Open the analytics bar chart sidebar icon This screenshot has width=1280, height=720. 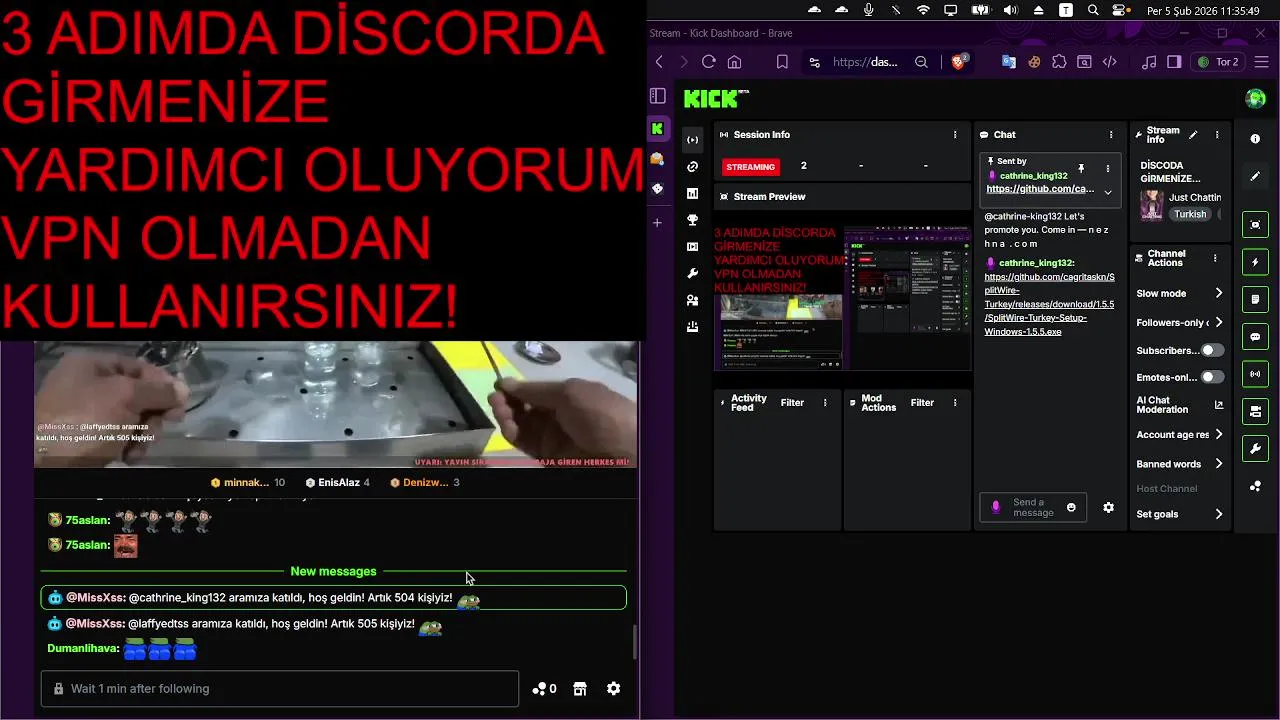(x=692, y=193)
